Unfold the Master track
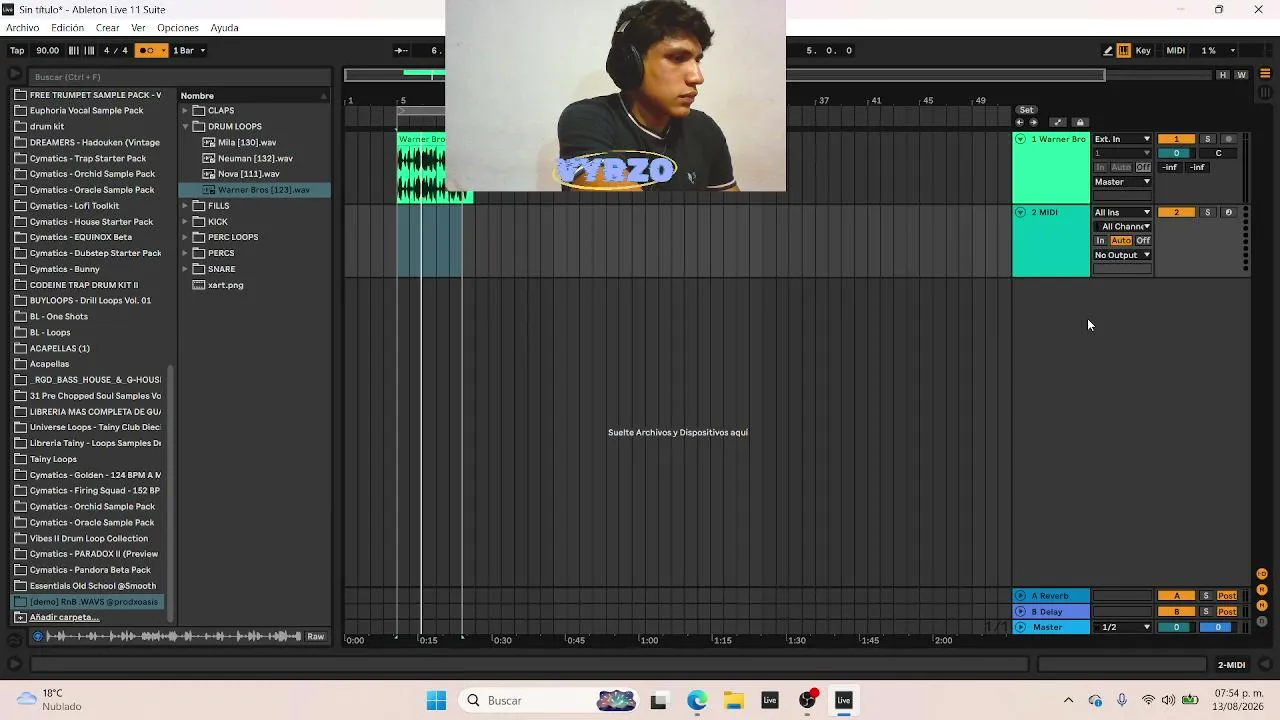Image resolution: width=1280 pixels, height=720 pixels. (1020, 627)
